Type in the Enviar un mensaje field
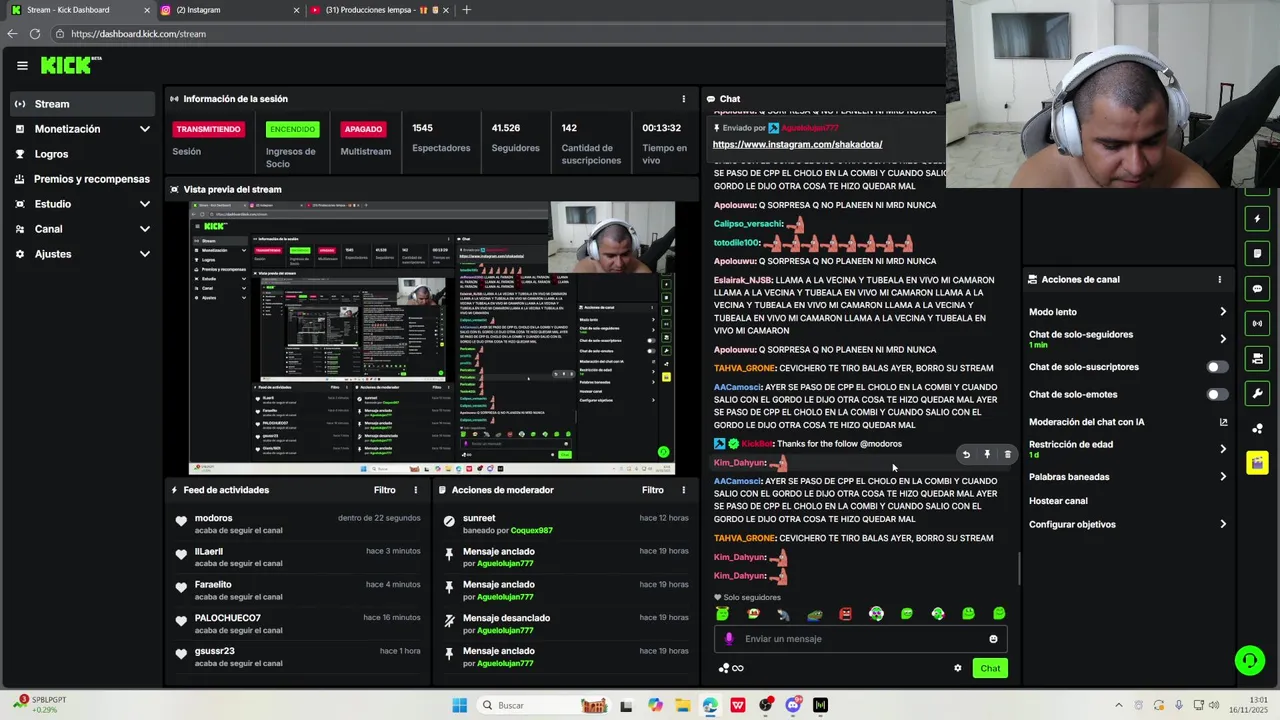The height and width of the screenshot is (720, 1280). coord(860,639)
